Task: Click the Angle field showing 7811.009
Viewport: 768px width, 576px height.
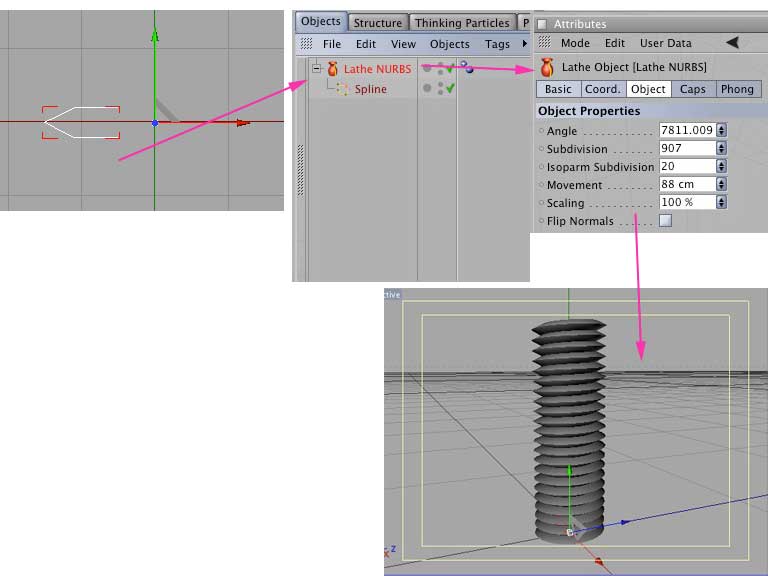Action: click(687, 130)
